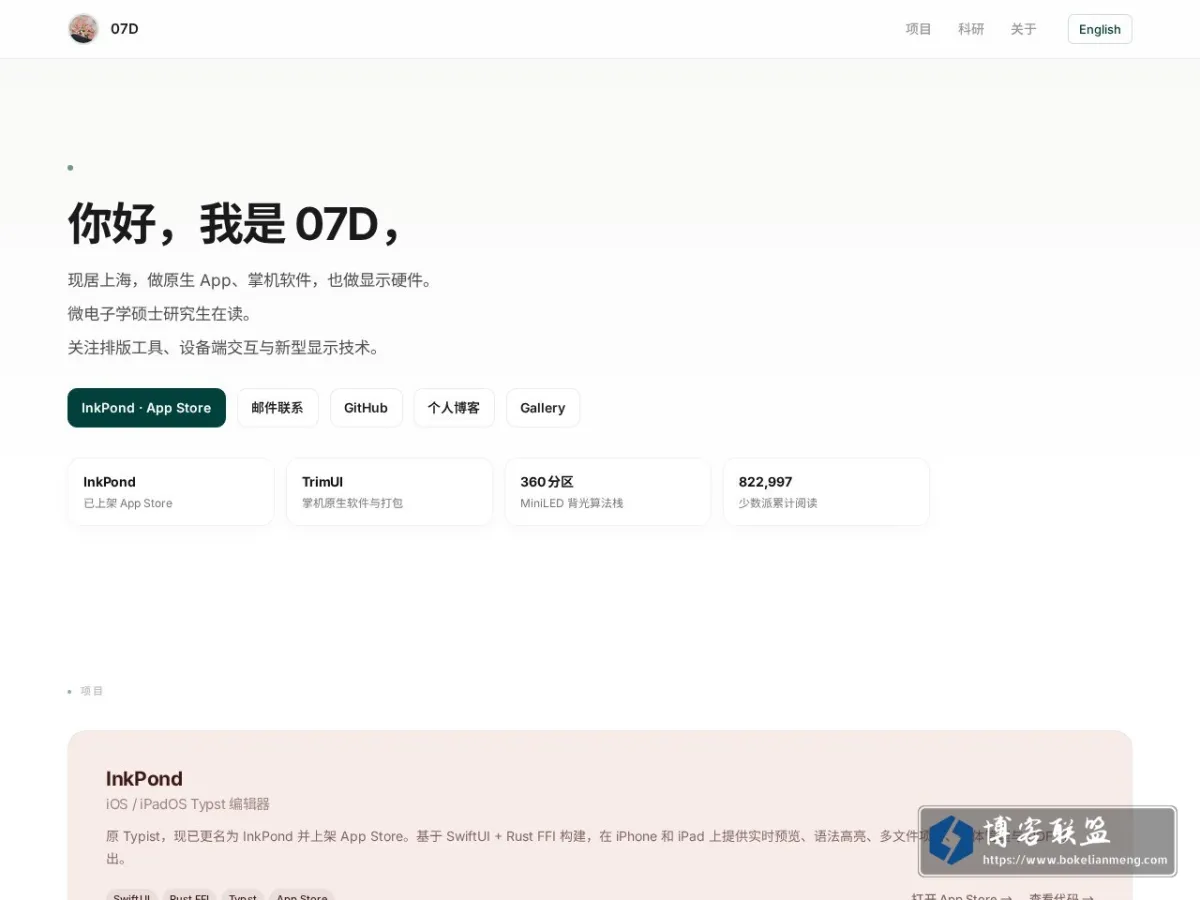Switch language with the English button
Viewport: 1200px width, 900px height.
pyautogui.click(x=1100, y=29)
